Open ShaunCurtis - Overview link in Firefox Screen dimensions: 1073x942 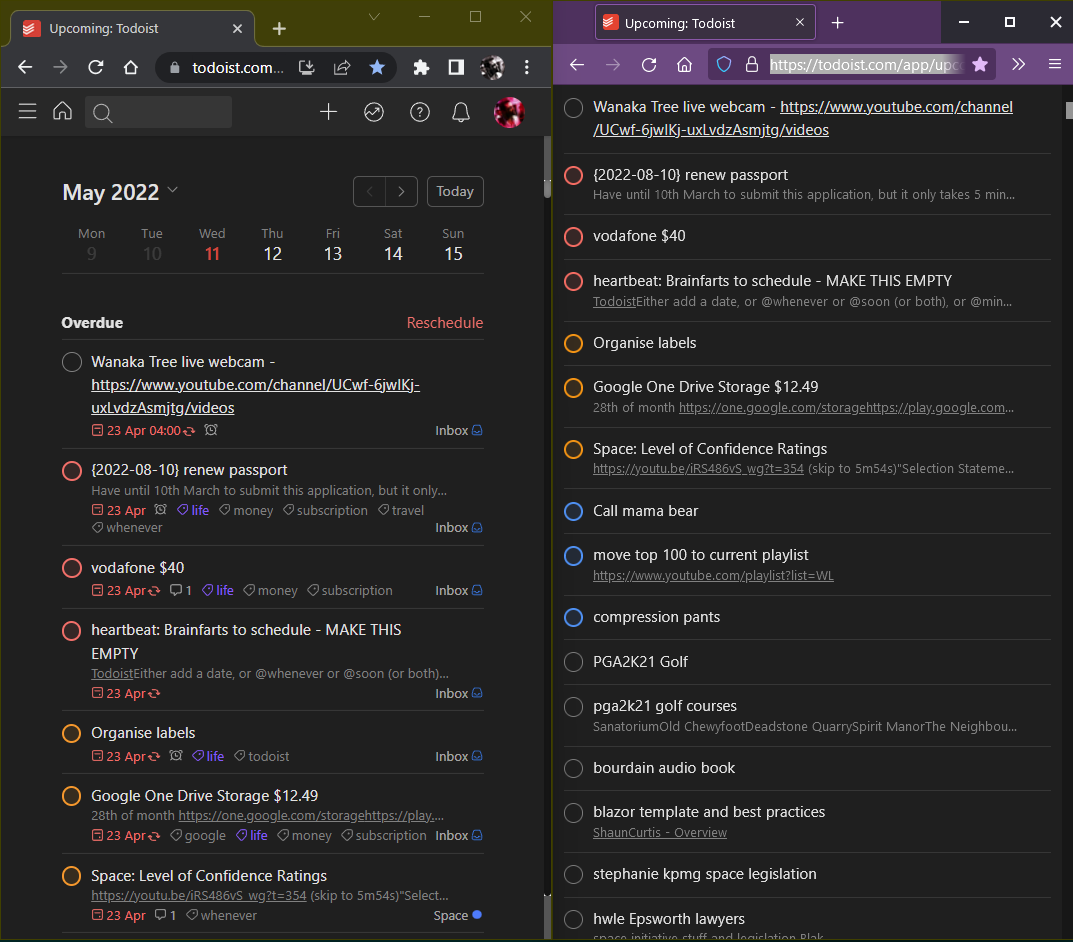[x=660, y=833]
